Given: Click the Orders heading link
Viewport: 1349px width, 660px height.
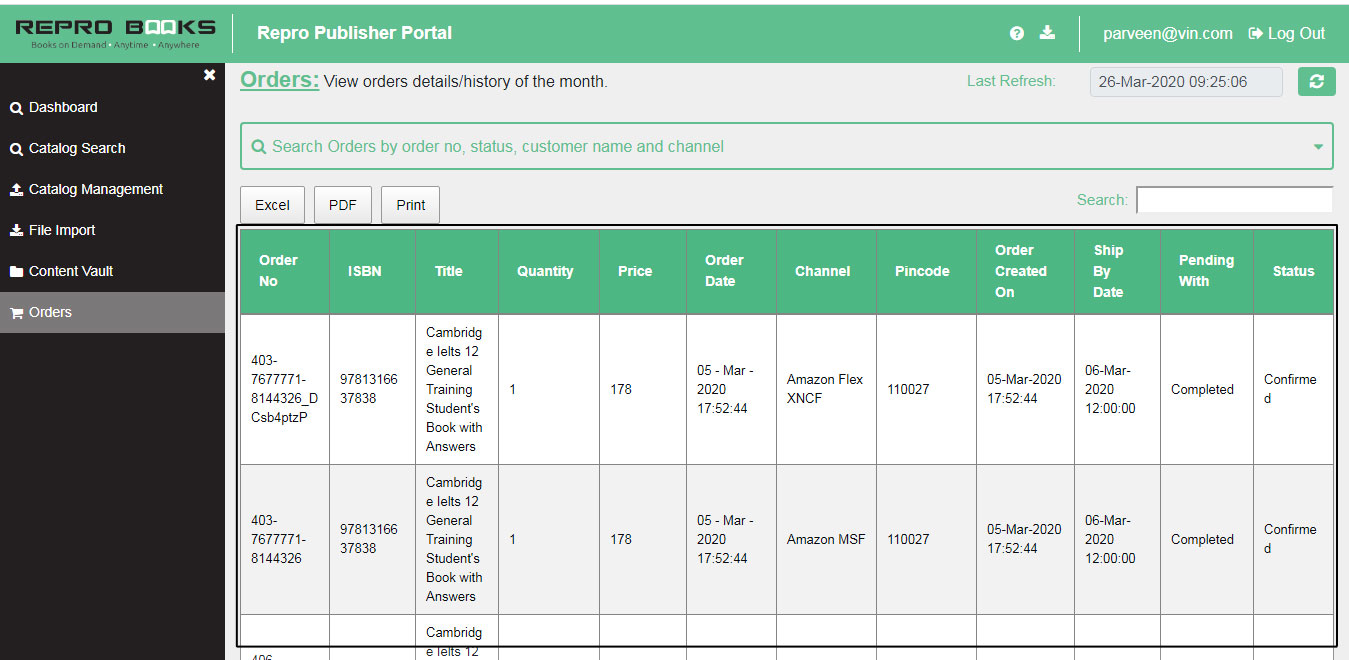Looking at the screenshot, I should click(x=279, y=79).
